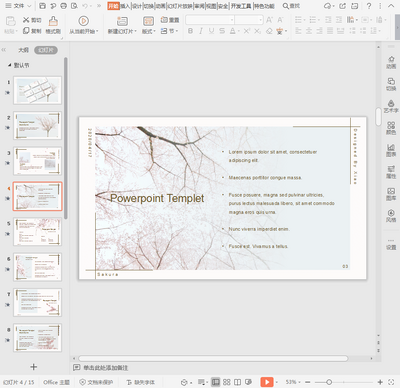Screen dimensions: 400x388
Task: Click the Format Painter (格式刷) brush icon
Action: click(x=53, y=21)
